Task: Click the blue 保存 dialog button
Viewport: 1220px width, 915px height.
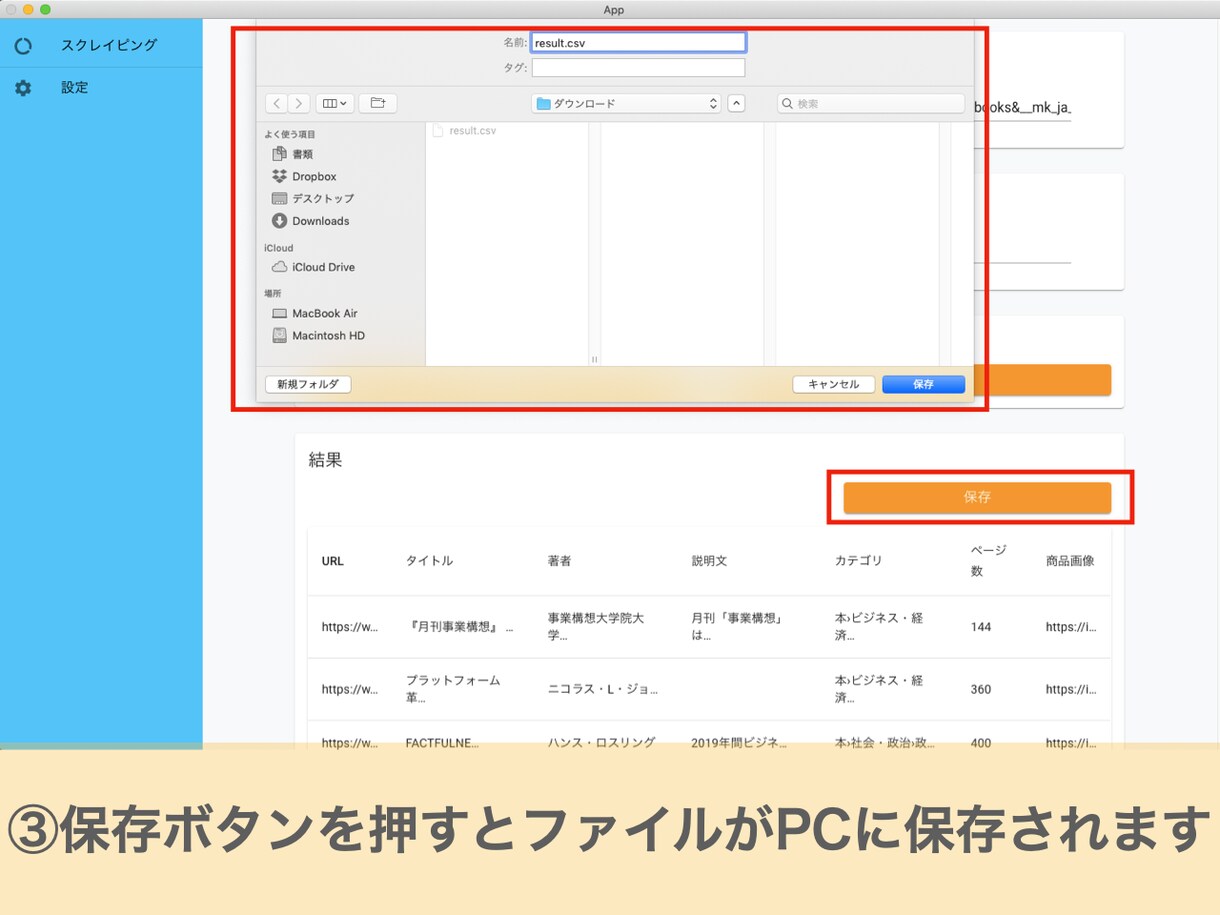Action: (x=923, y=384)
